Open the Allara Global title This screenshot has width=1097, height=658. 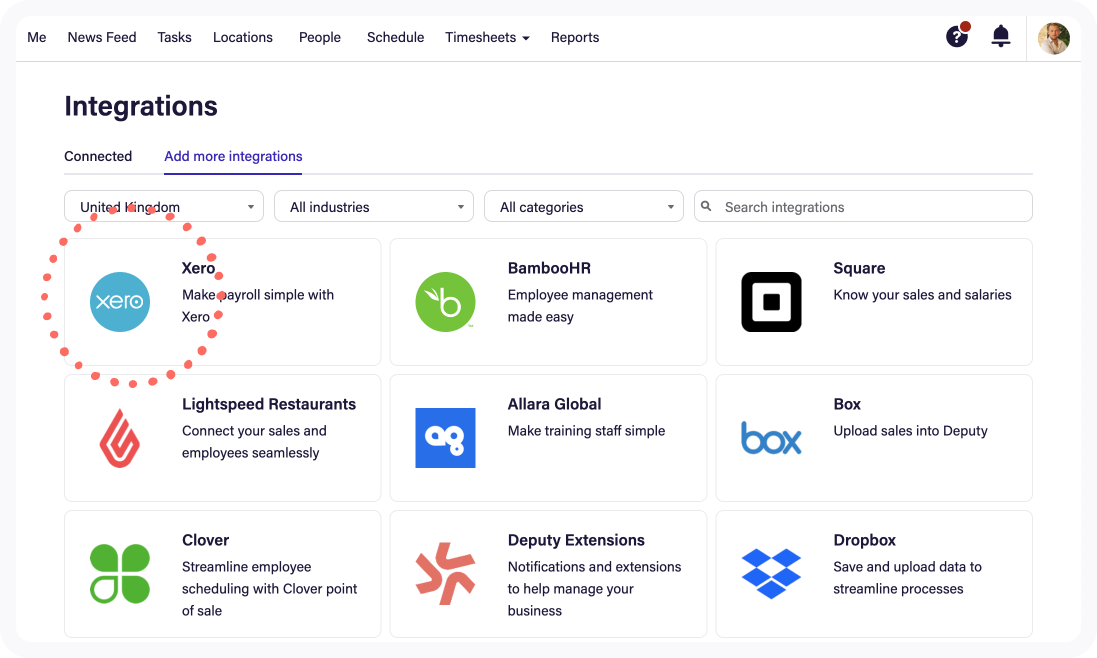pyautogui.click(x=554, y=404)
